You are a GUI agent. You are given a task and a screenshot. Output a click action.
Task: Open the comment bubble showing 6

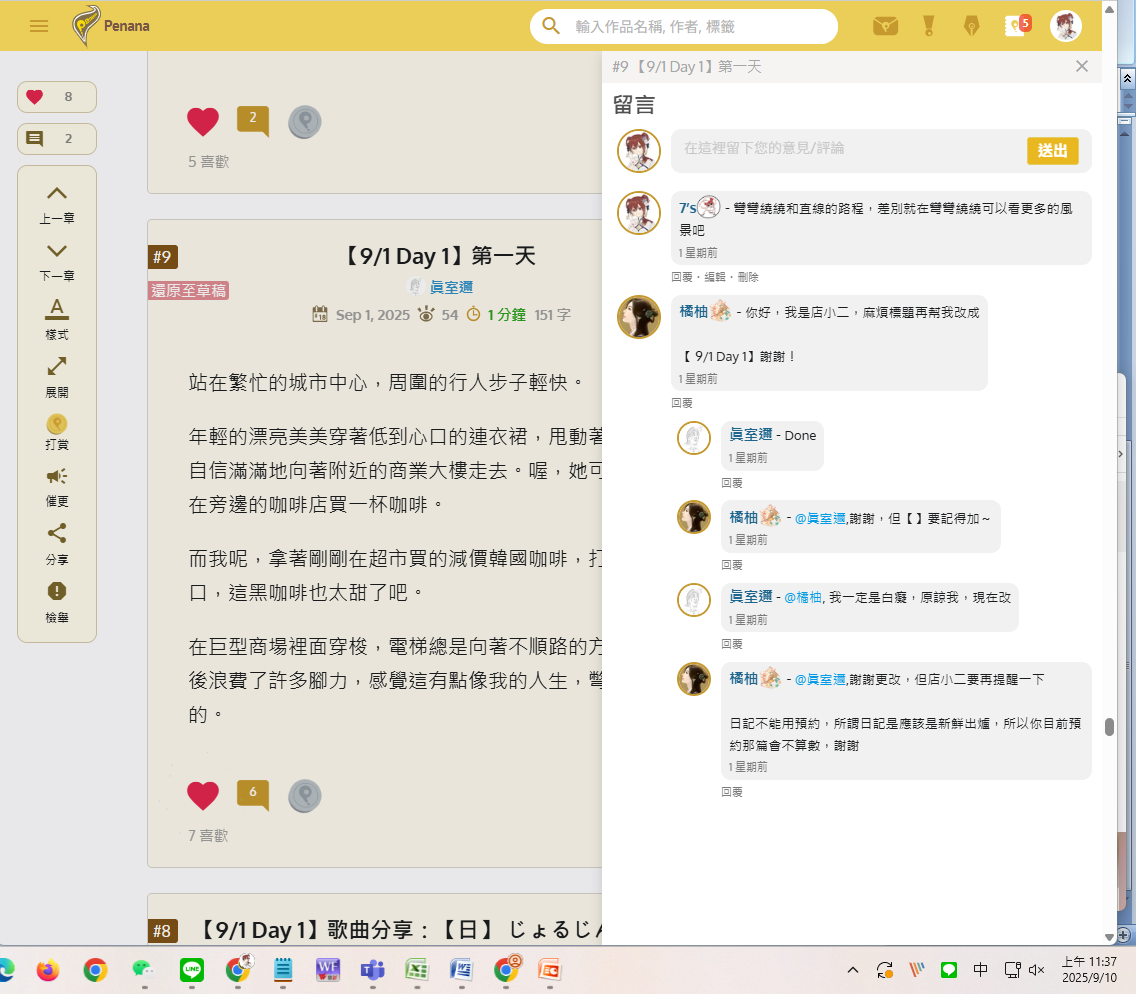pos(253,794)
